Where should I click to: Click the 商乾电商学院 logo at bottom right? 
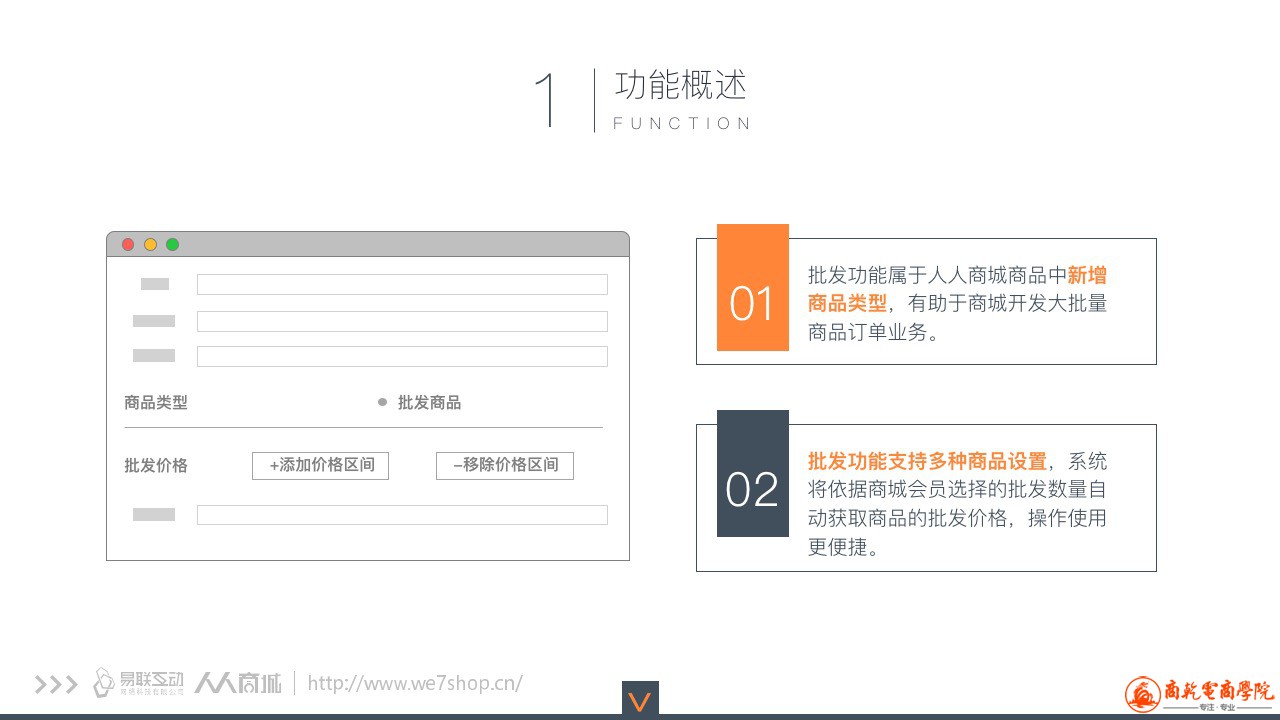1200,694
